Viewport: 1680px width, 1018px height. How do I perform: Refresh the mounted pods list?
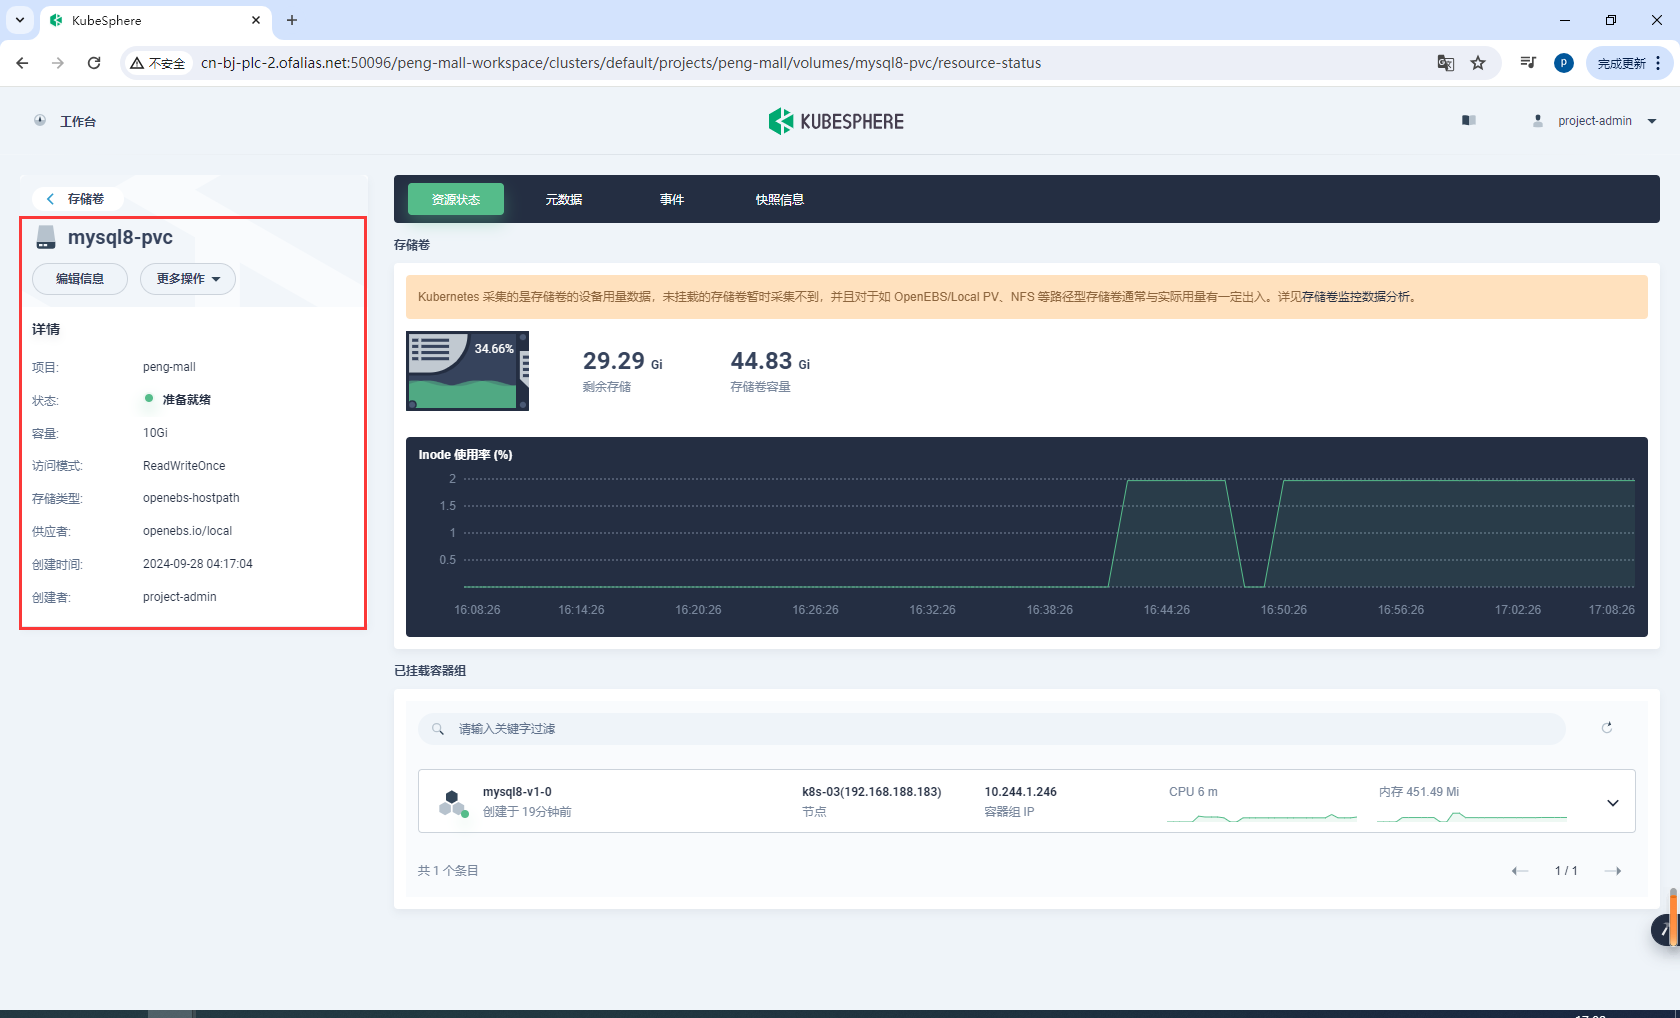tap(1607, 728)
